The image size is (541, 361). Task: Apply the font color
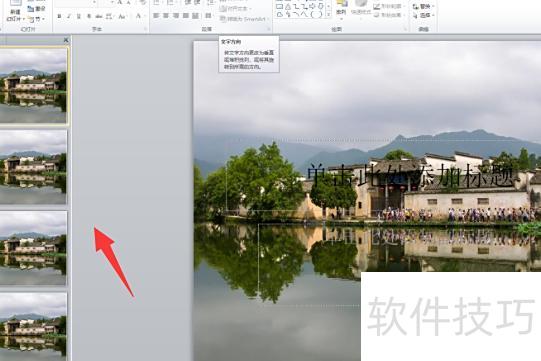point(138,16)
